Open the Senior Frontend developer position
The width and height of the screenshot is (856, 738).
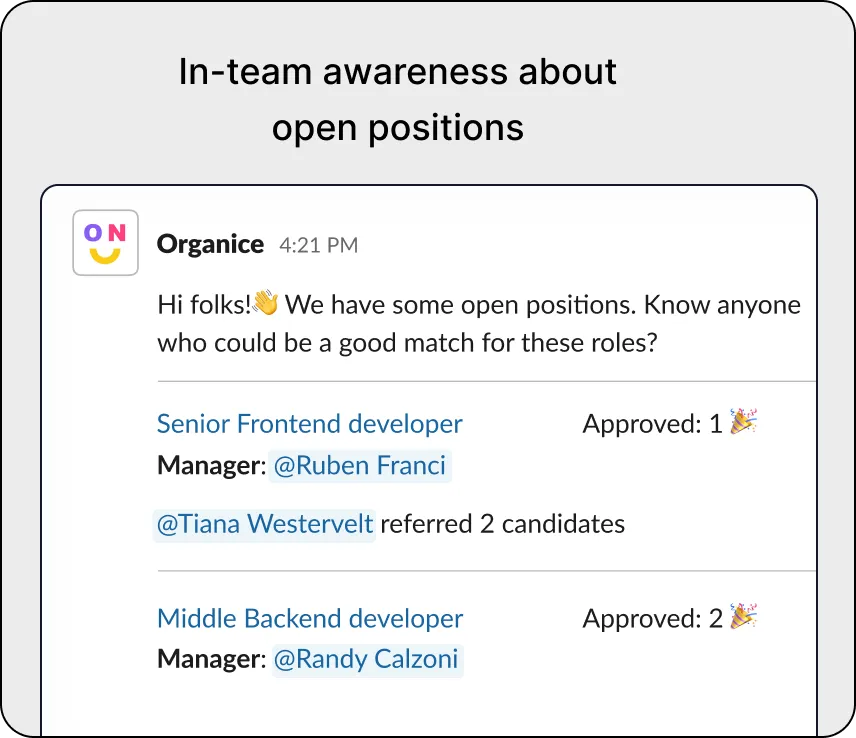pos(309,424)
